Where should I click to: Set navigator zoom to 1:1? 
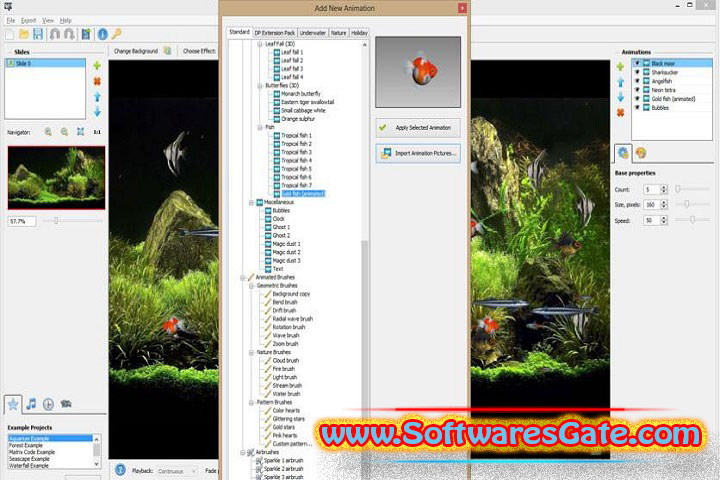tap(97, 132)
